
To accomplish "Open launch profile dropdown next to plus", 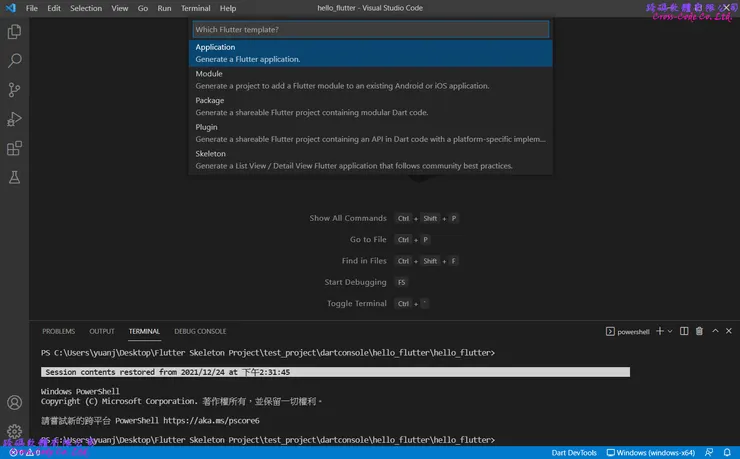I will coord(670,331).
